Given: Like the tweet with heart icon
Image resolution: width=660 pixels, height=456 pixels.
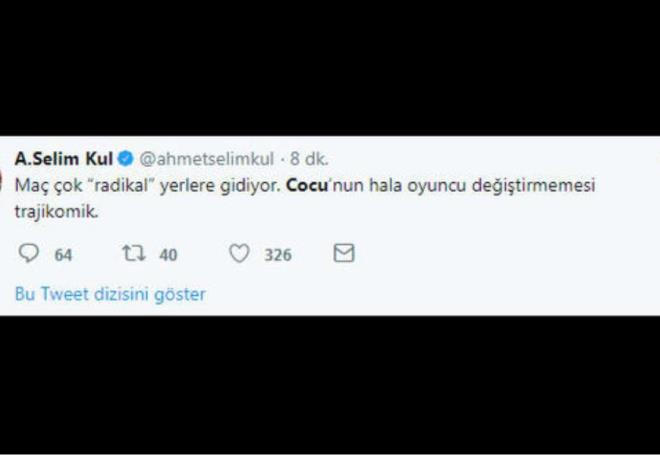Looking at the screenshot, I should 238,254.
